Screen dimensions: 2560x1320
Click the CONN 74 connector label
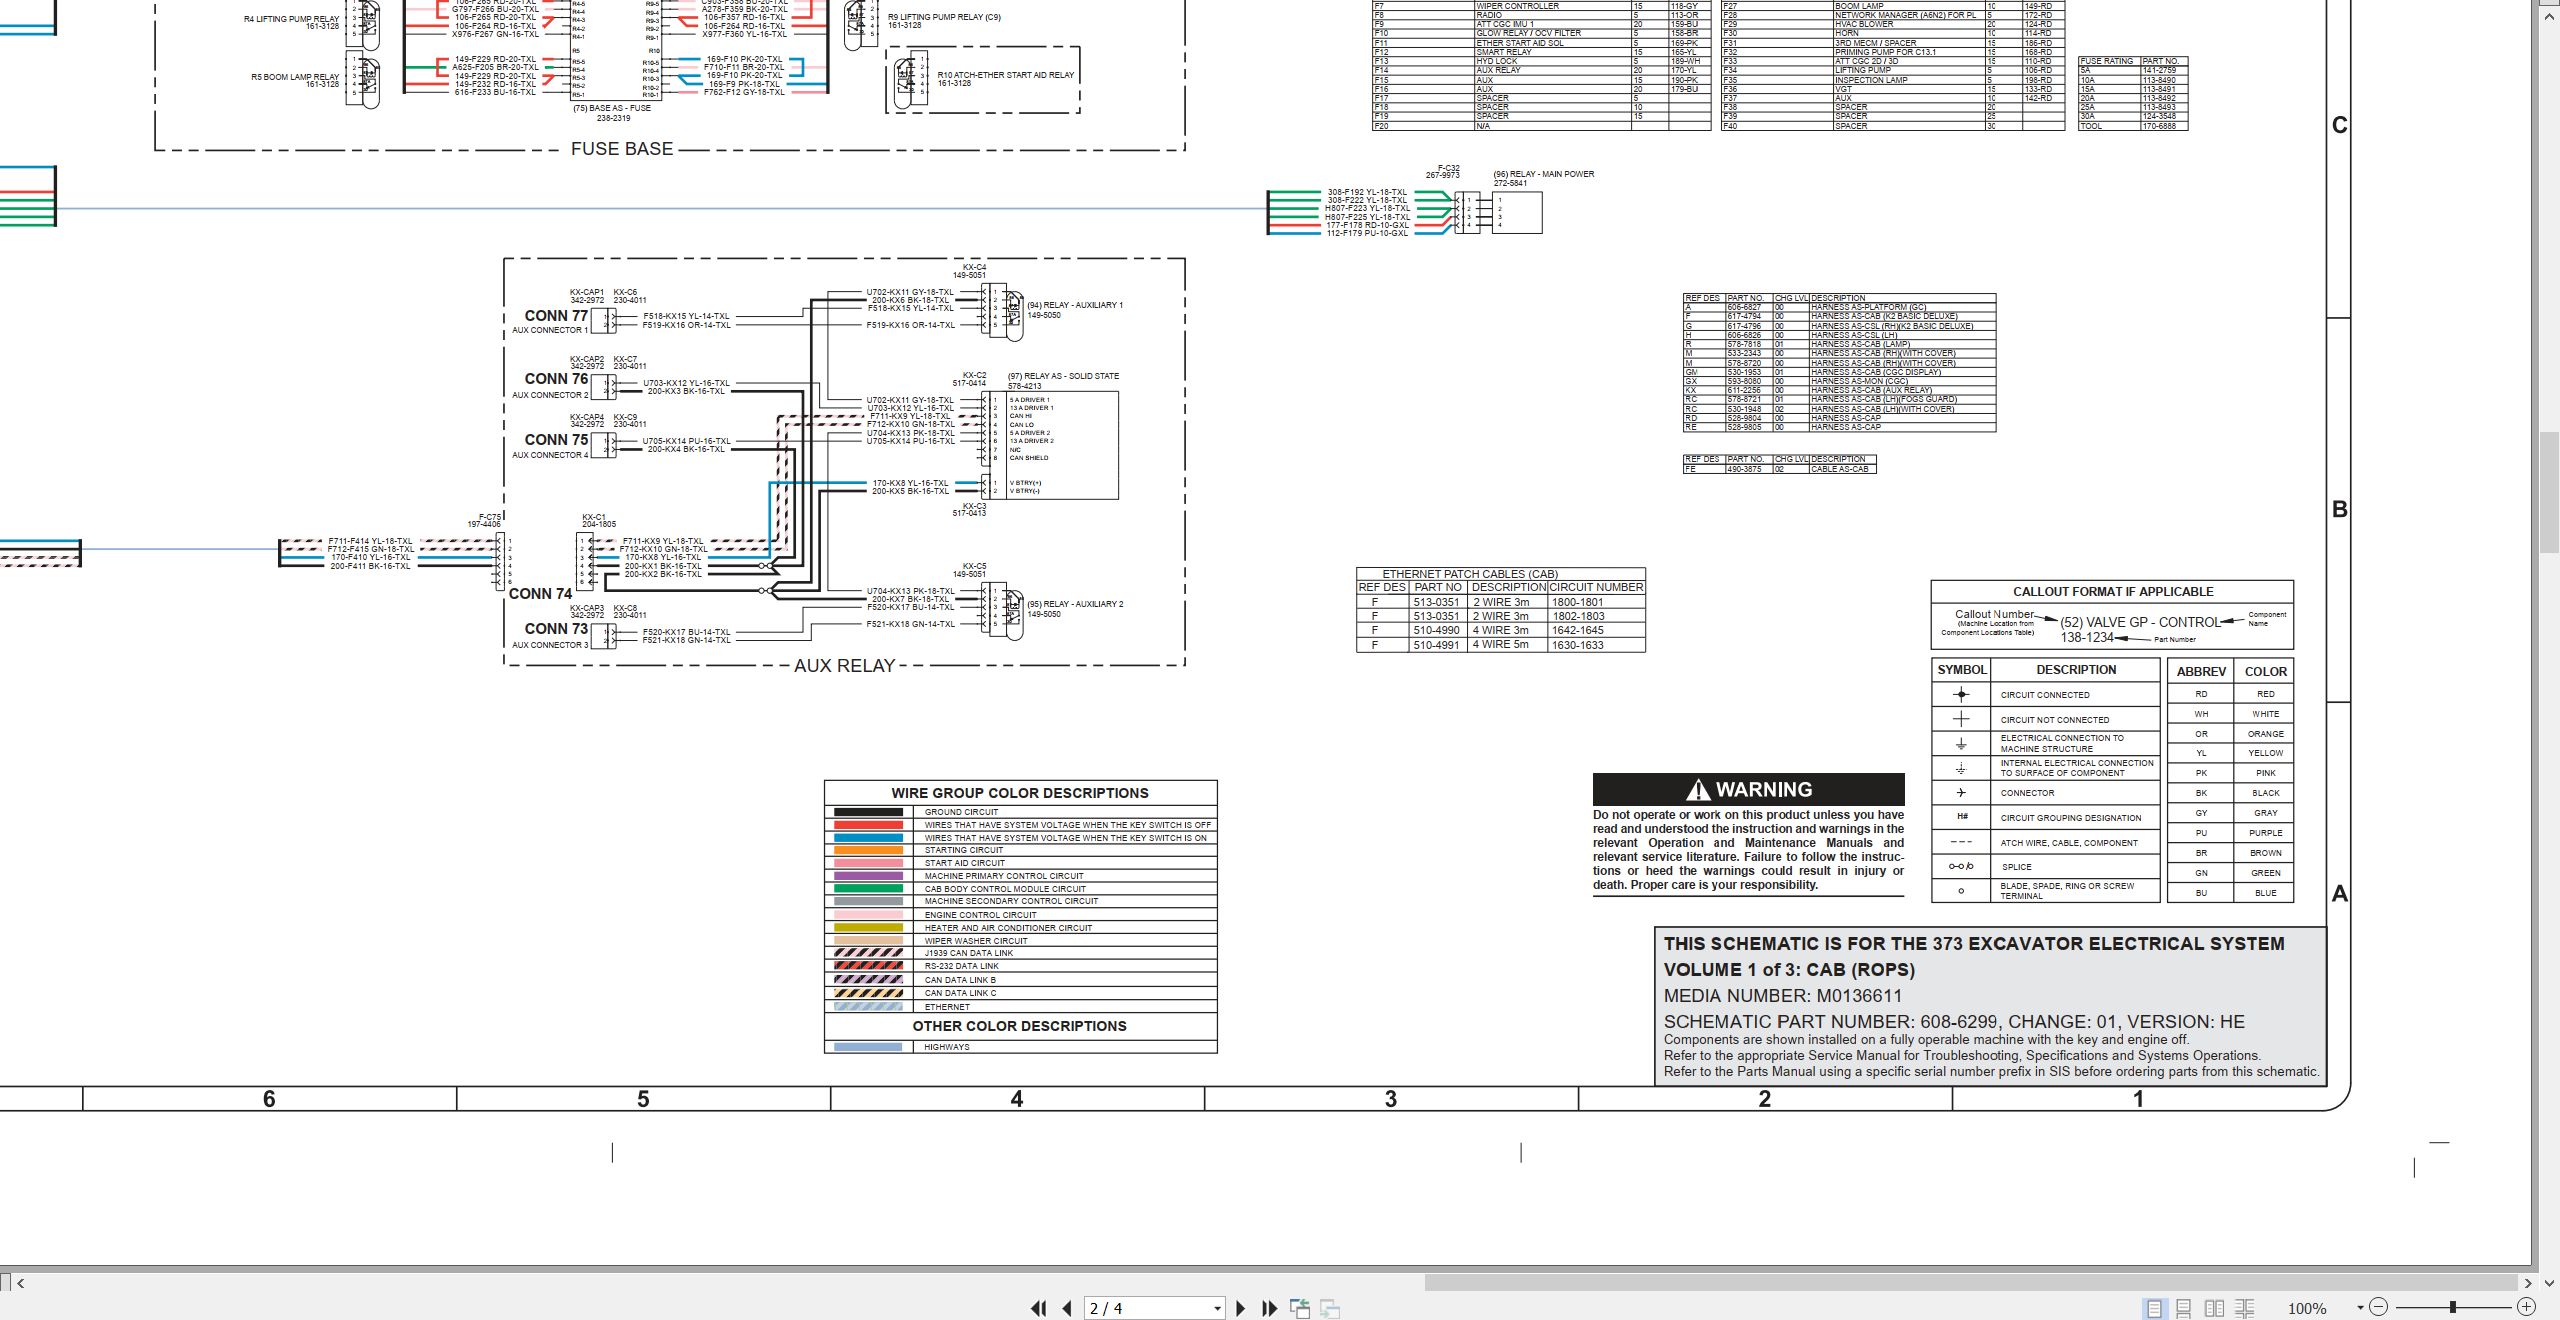(x=540, y=594)
